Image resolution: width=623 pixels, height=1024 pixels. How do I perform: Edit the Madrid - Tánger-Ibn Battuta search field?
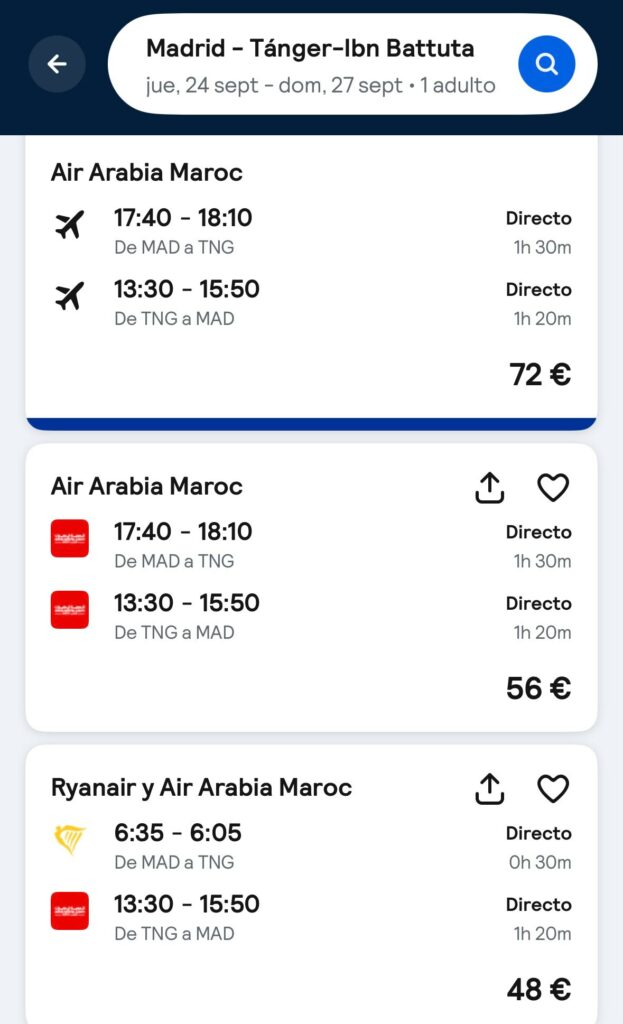point(310,49)
